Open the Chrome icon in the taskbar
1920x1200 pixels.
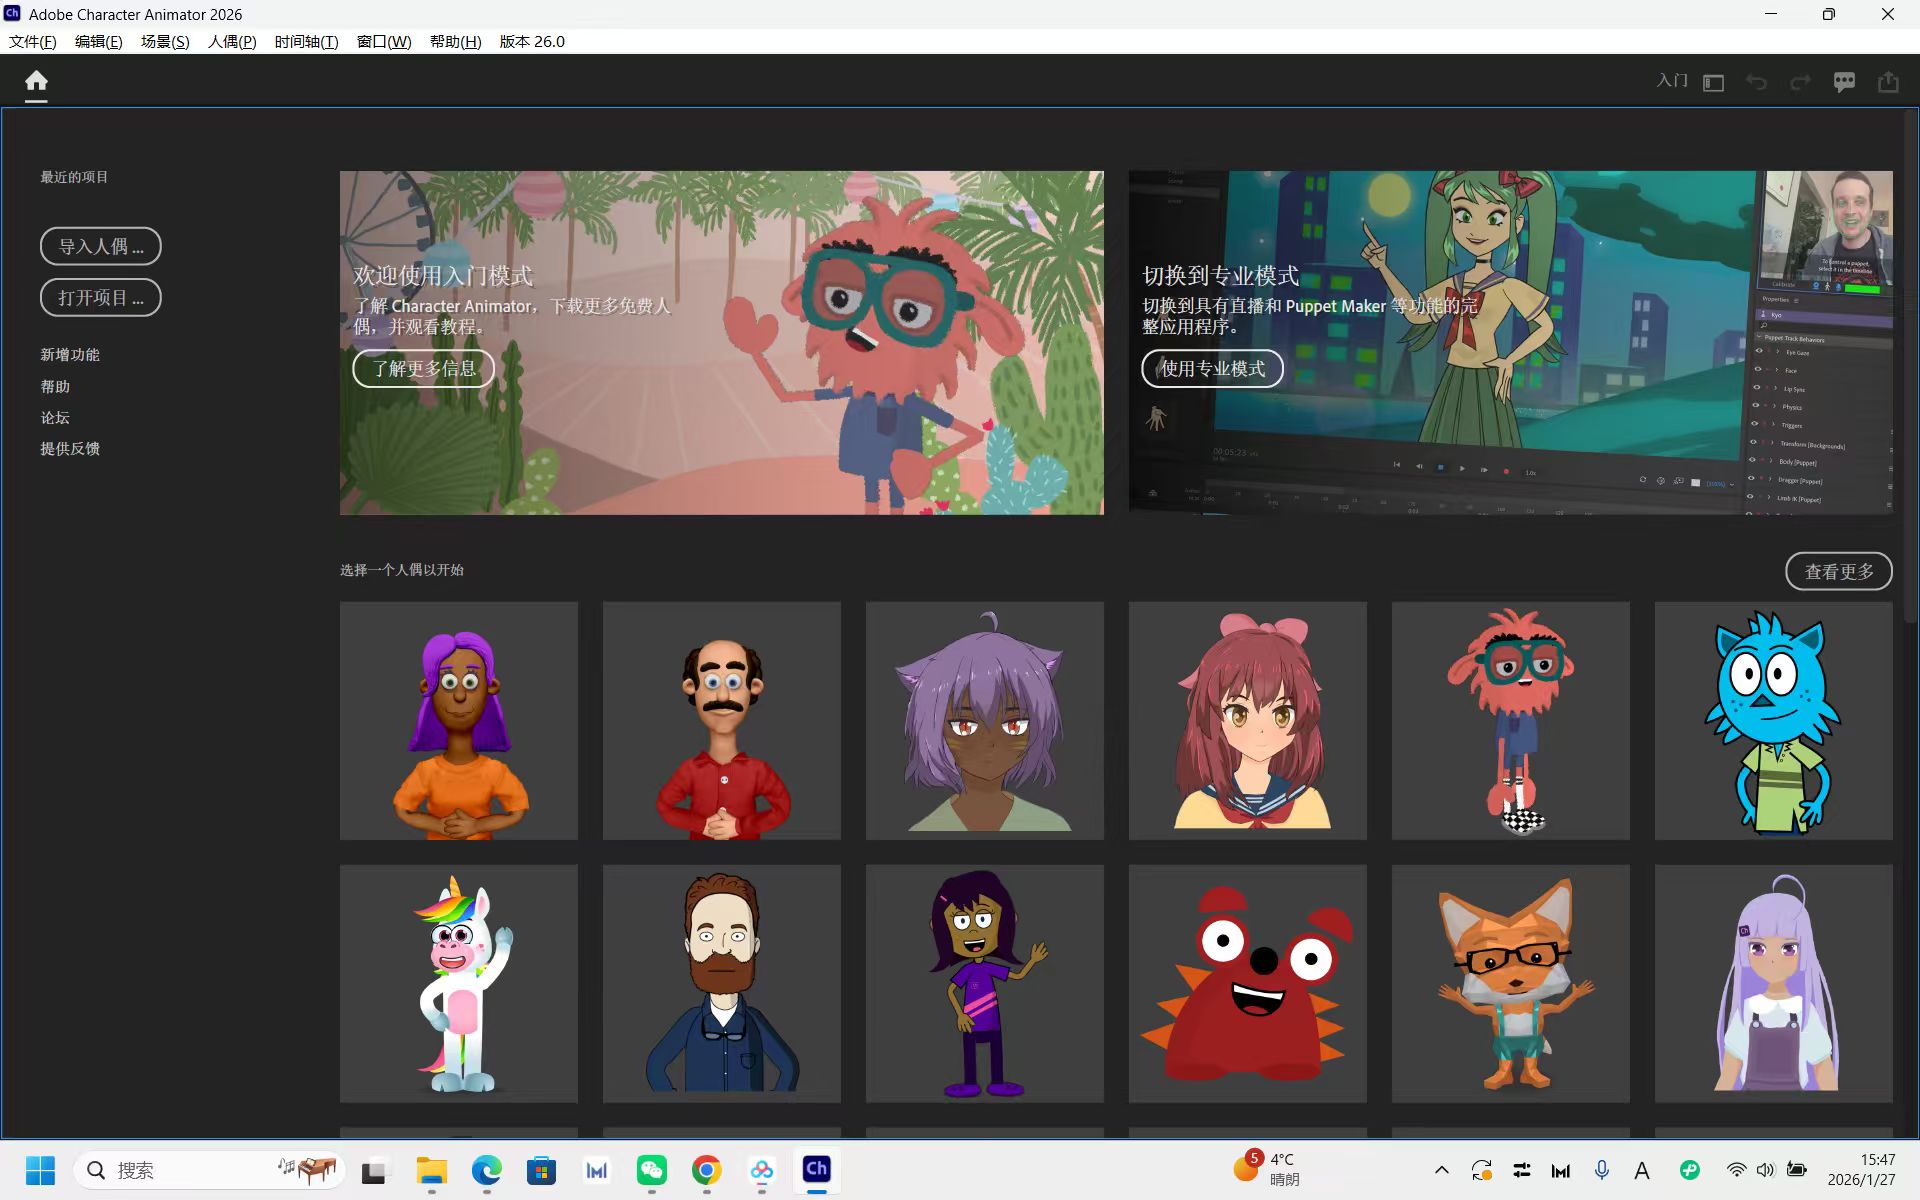coord(706,1169)
